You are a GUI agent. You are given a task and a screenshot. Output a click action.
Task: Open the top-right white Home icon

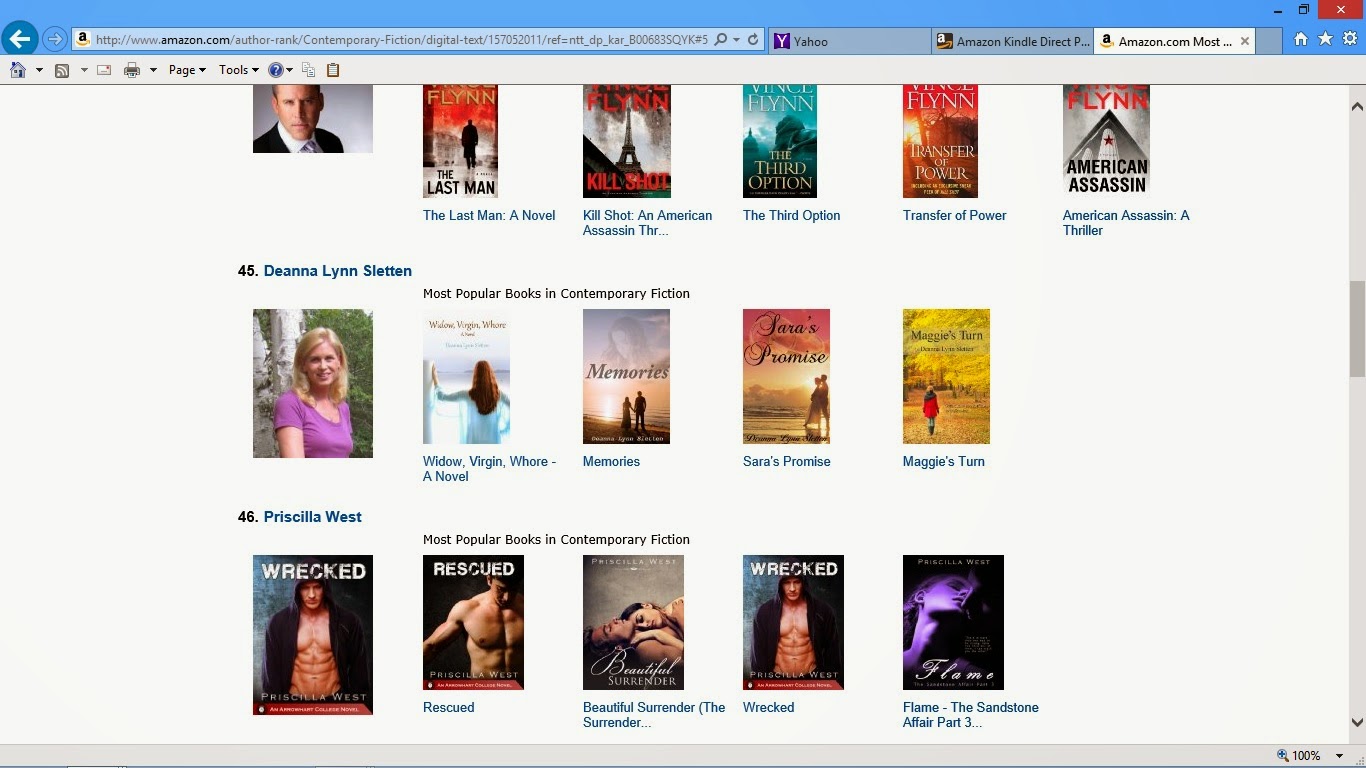coord(1300,39)
